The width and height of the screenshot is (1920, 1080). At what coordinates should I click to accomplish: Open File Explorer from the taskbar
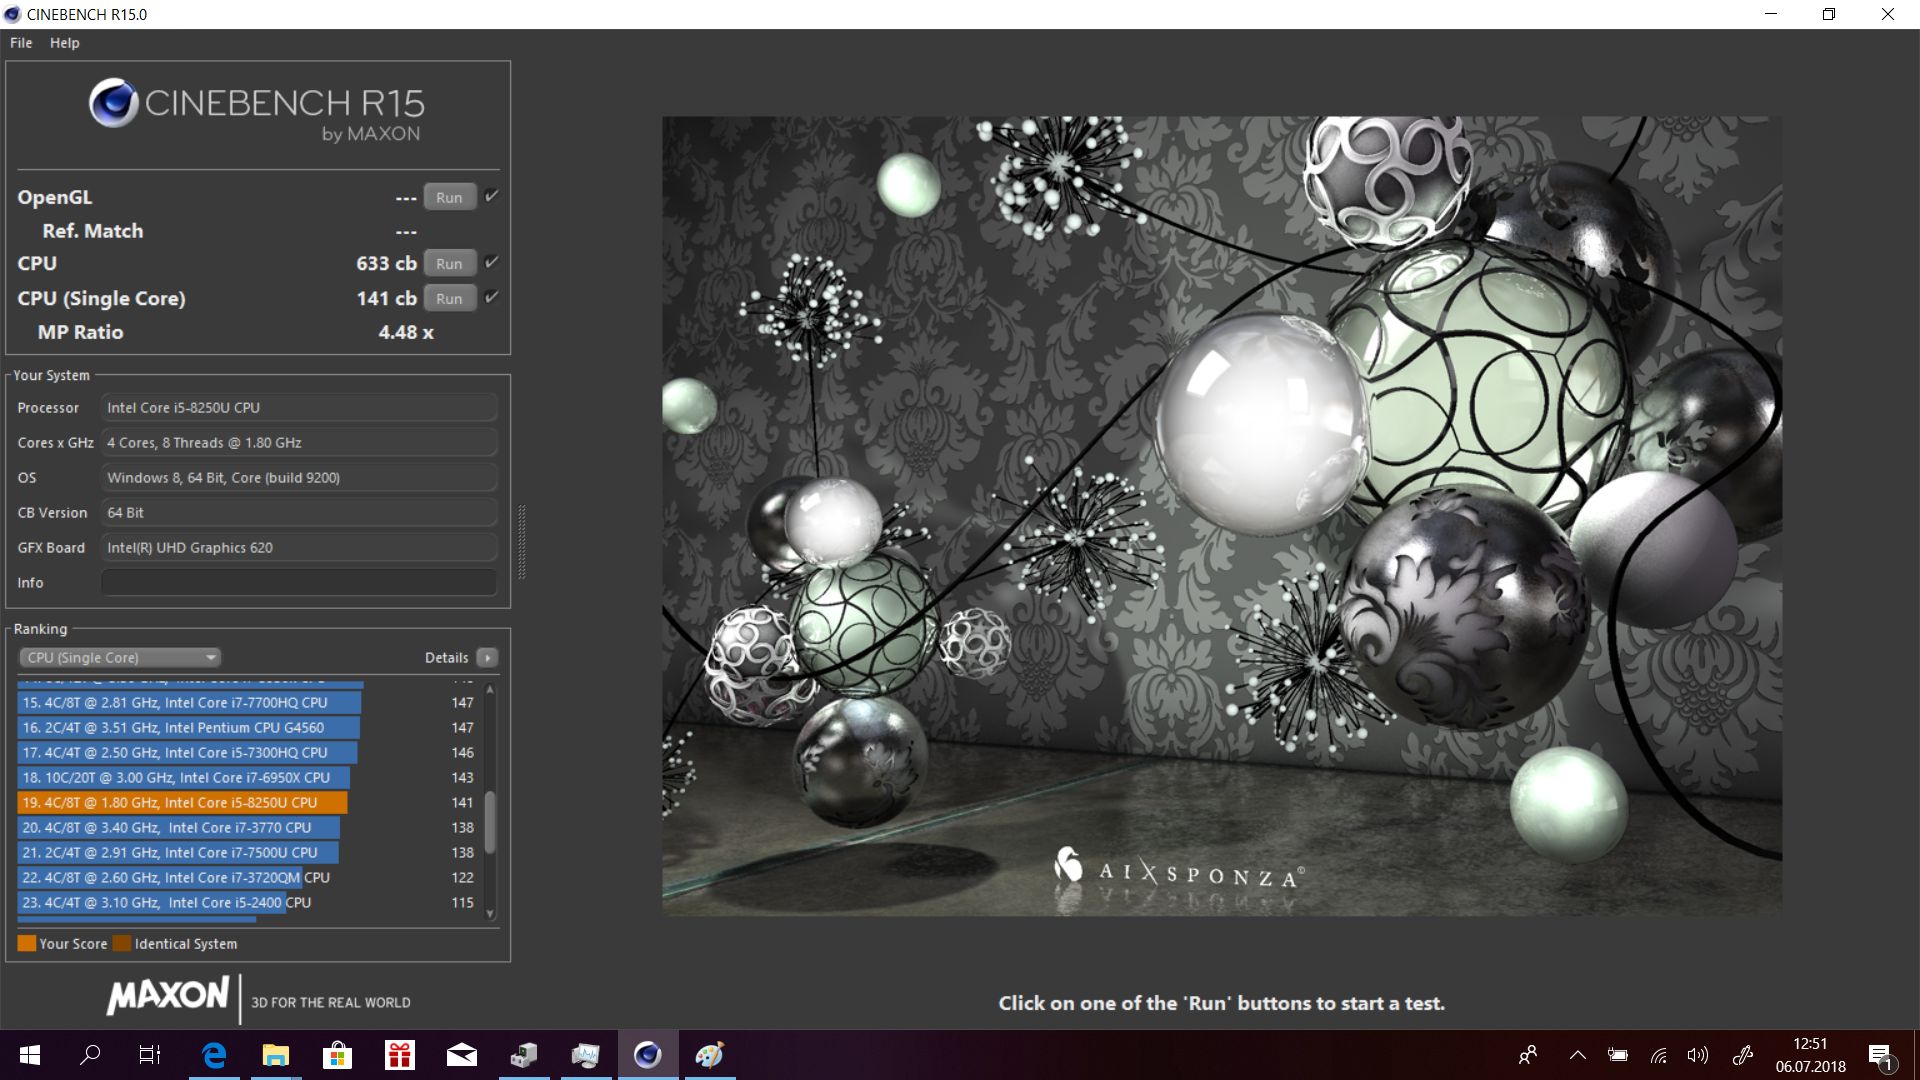(x=275, y=1055)
